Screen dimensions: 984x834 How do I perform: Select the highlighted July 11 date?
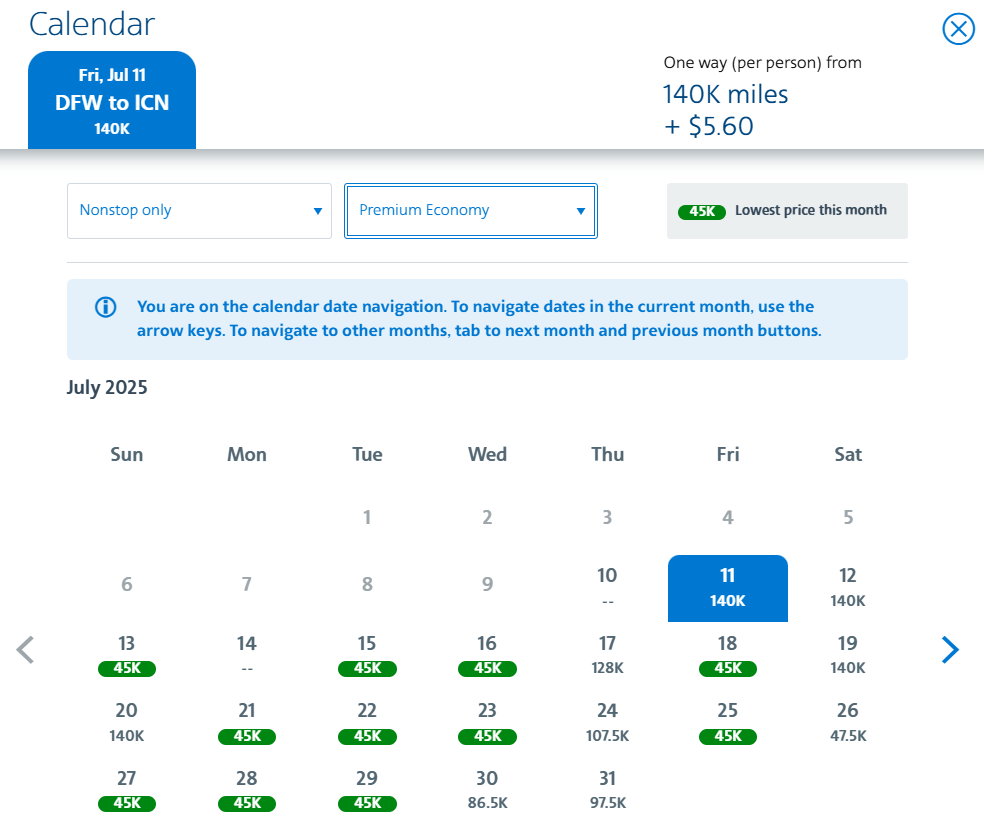click(727, 588)
